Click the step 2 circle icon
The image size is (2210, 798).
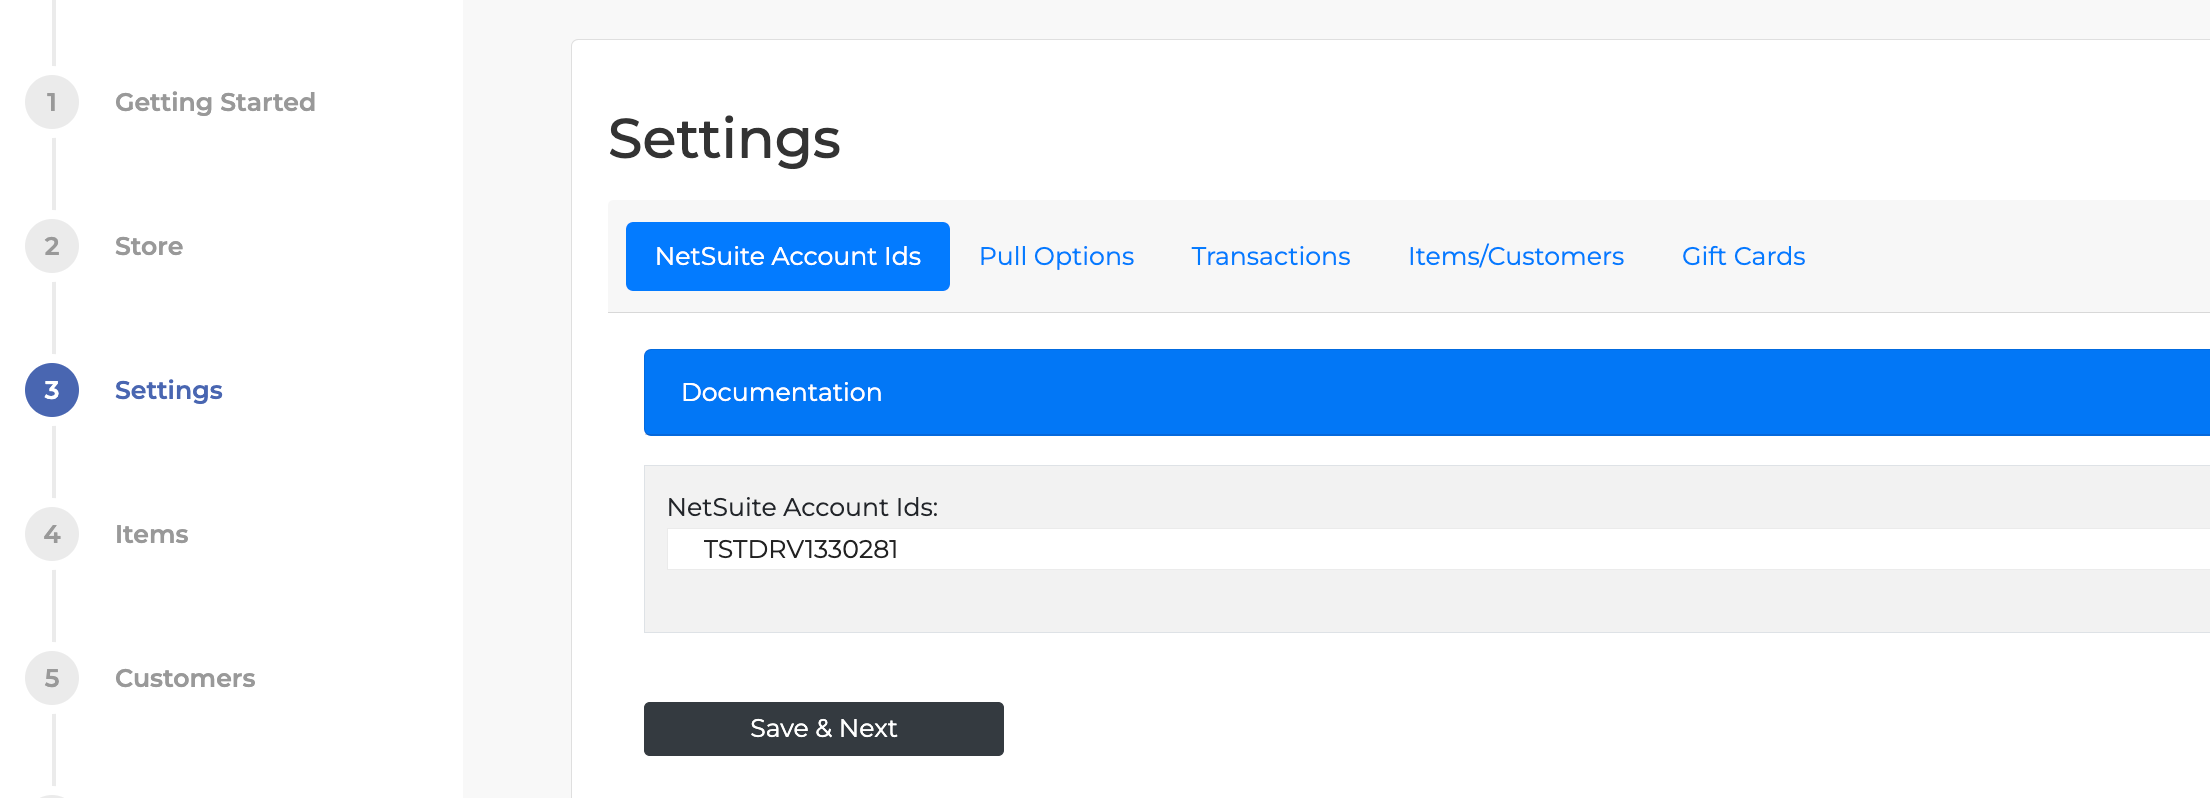pos(52,246)
